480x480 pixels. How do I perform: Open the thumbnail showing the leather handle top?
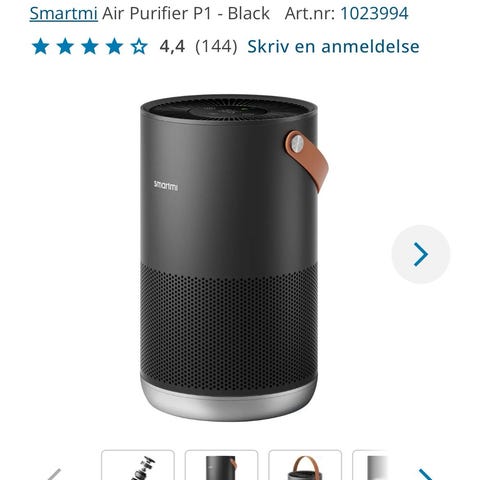[305, 465]
